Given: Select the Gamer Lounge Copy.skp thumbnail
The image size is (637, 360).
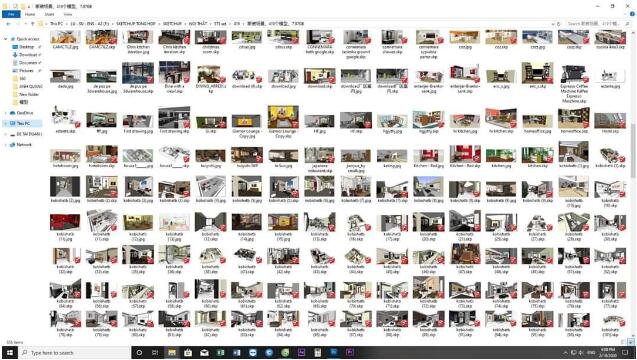Looking at the screenshot, I should click(283, 122).
